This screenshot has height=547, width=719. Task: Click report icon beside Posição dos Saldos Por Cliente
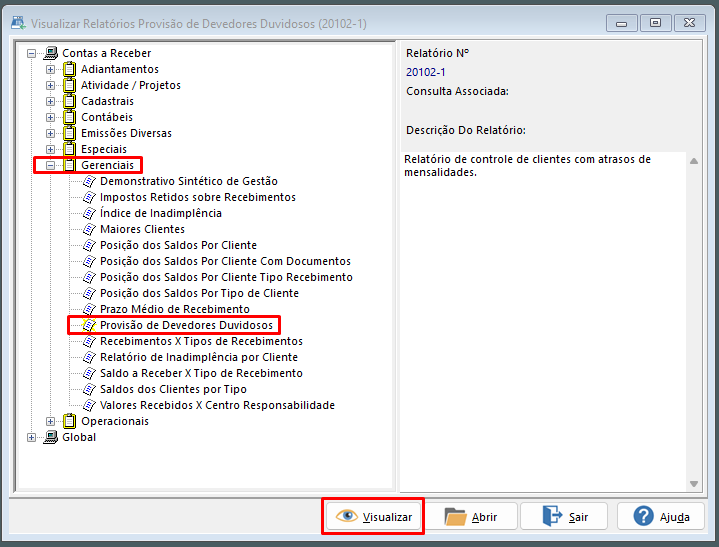89,245
